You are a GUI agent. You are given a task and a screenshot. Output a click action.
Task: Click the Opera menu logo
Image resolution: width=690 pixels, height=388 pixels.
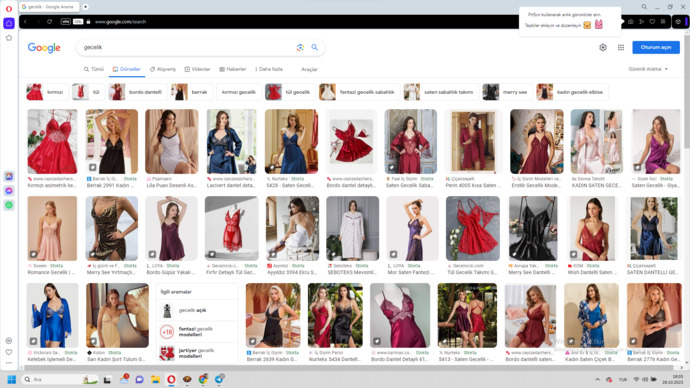coord(9,8)
